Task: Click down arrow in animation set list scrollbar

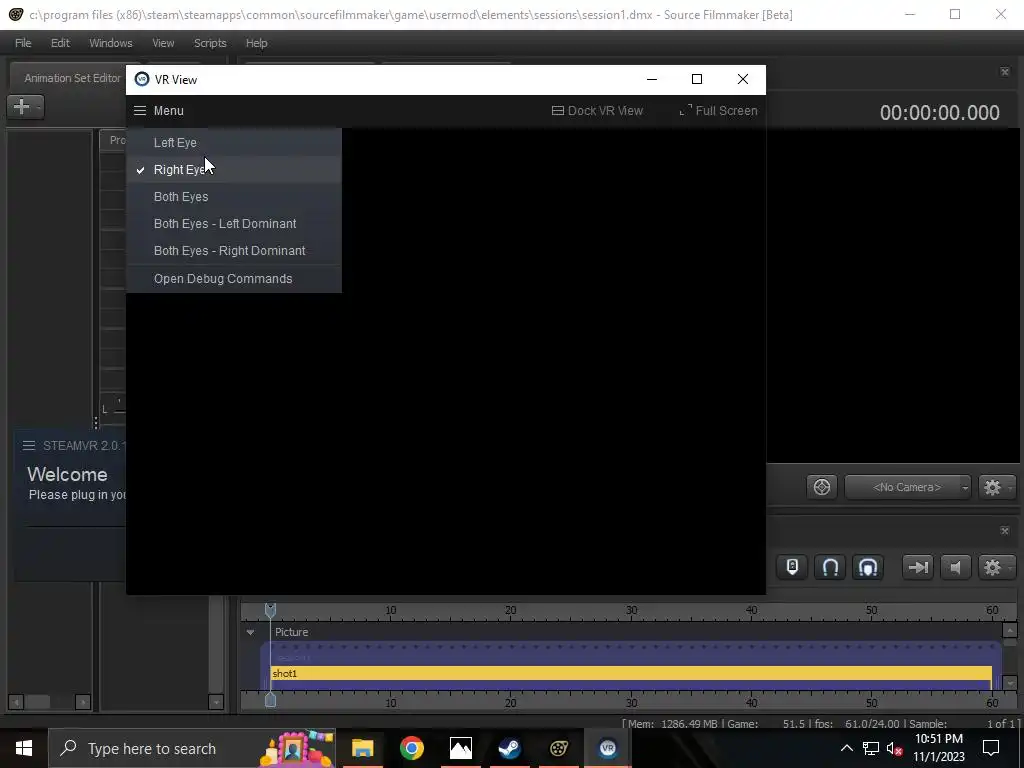Action: point(216,702)
